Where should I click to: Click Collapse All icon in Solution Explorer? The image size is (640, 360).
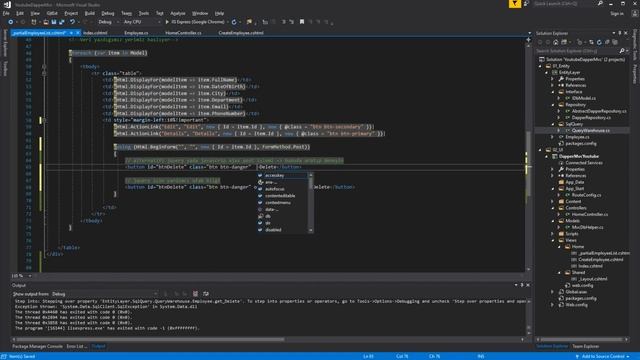tap(607, 42)
